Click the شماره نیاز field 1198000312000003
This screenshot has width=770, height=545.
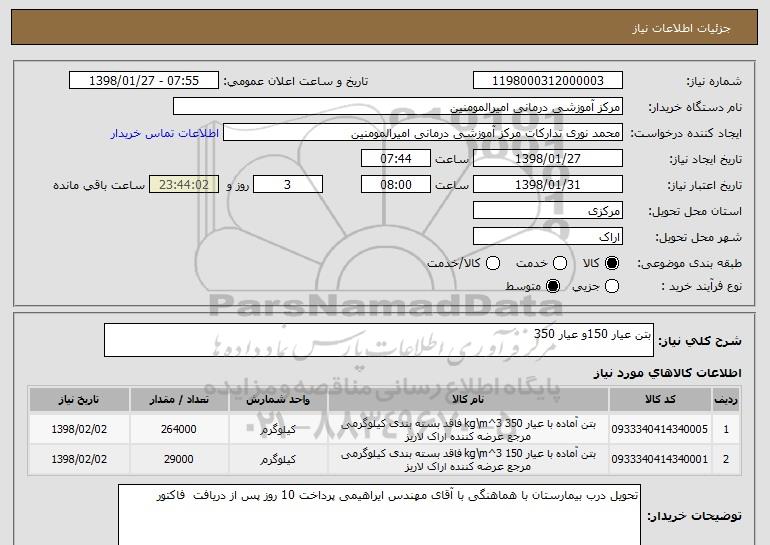pos(548,80)
